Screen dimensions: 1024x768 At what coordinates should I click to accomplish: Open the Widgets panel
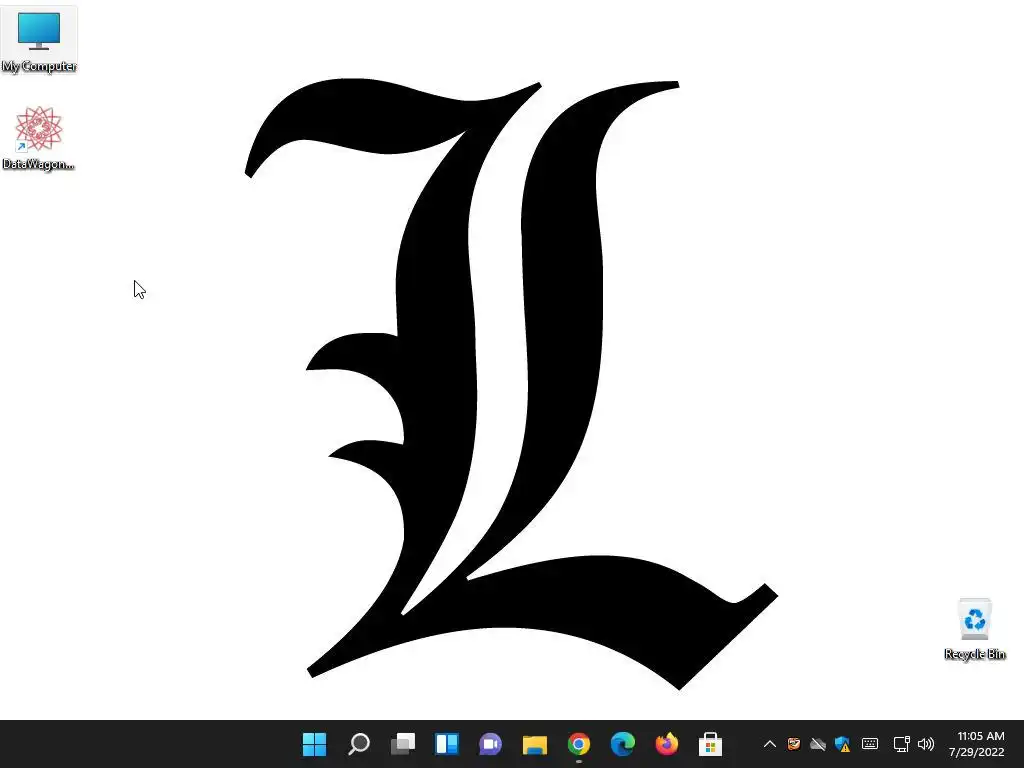tap(447, 744)
